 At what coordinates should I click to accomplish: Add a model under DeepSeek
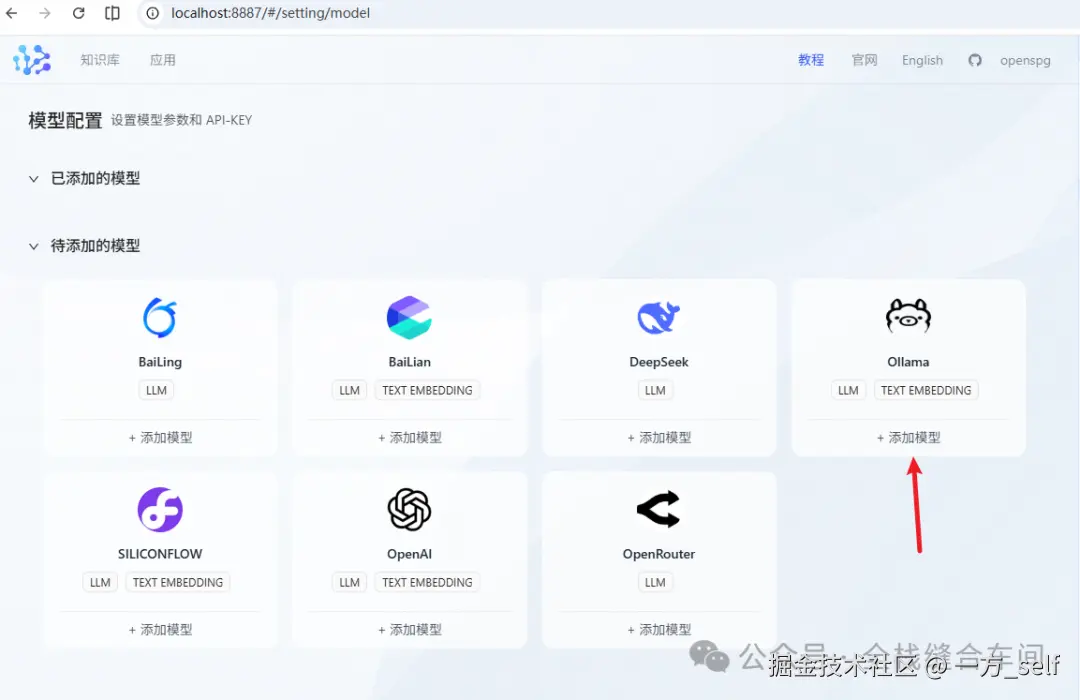point(658,438)
